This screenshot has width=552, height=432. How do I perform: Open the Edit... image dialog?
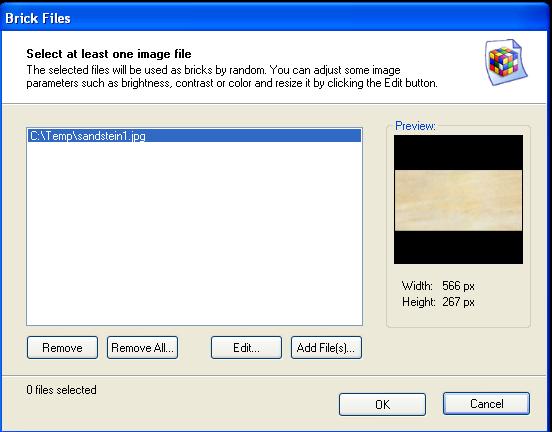pos(246,348)
